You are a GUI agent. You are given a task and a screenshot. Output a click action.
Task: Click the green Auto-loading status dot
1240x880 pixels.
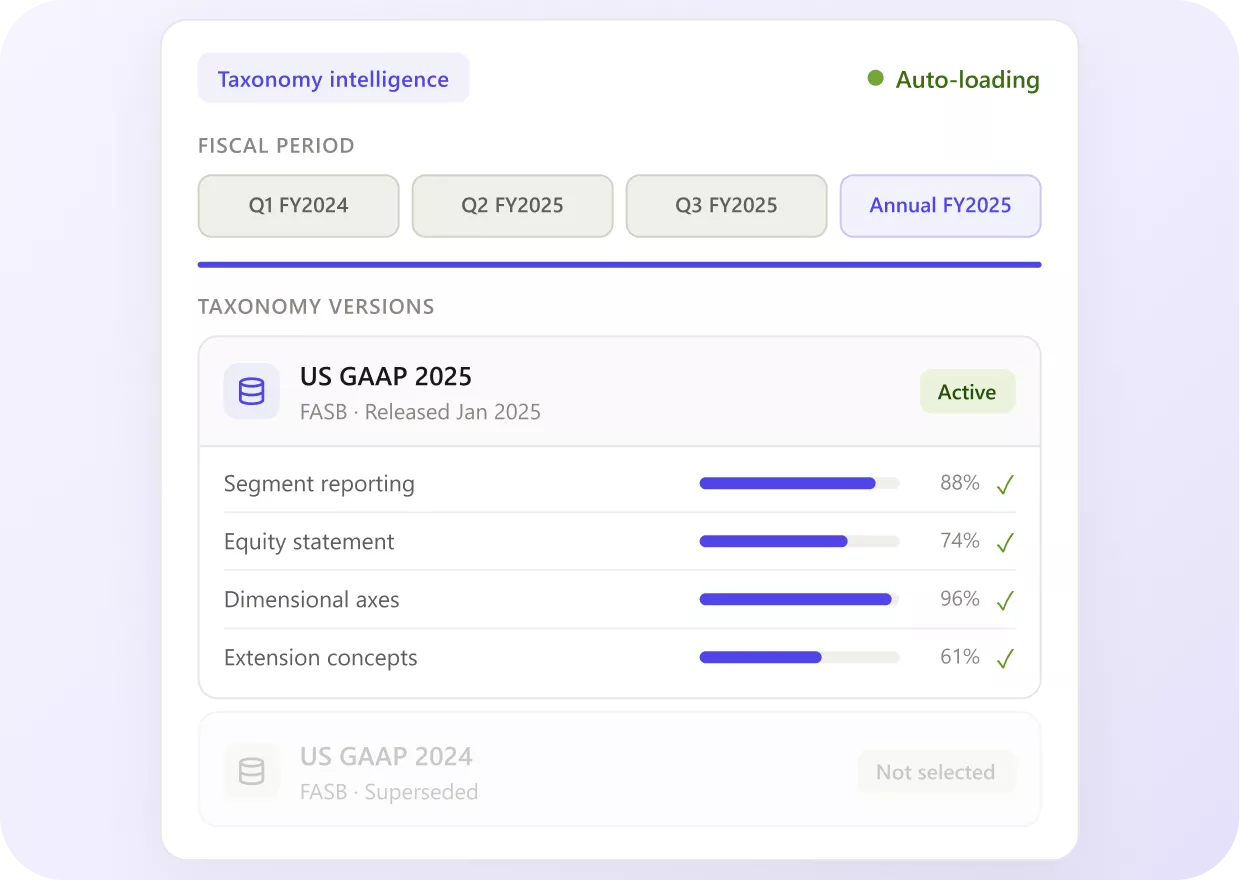876,78
